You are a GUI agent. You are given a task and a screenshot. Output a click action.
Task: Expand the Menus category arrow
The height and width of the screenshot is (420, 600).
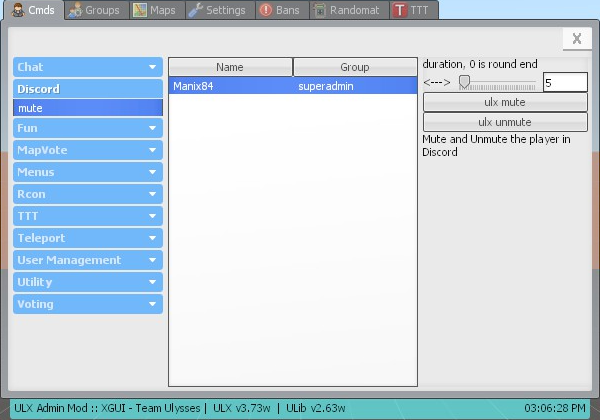point(152,172)
